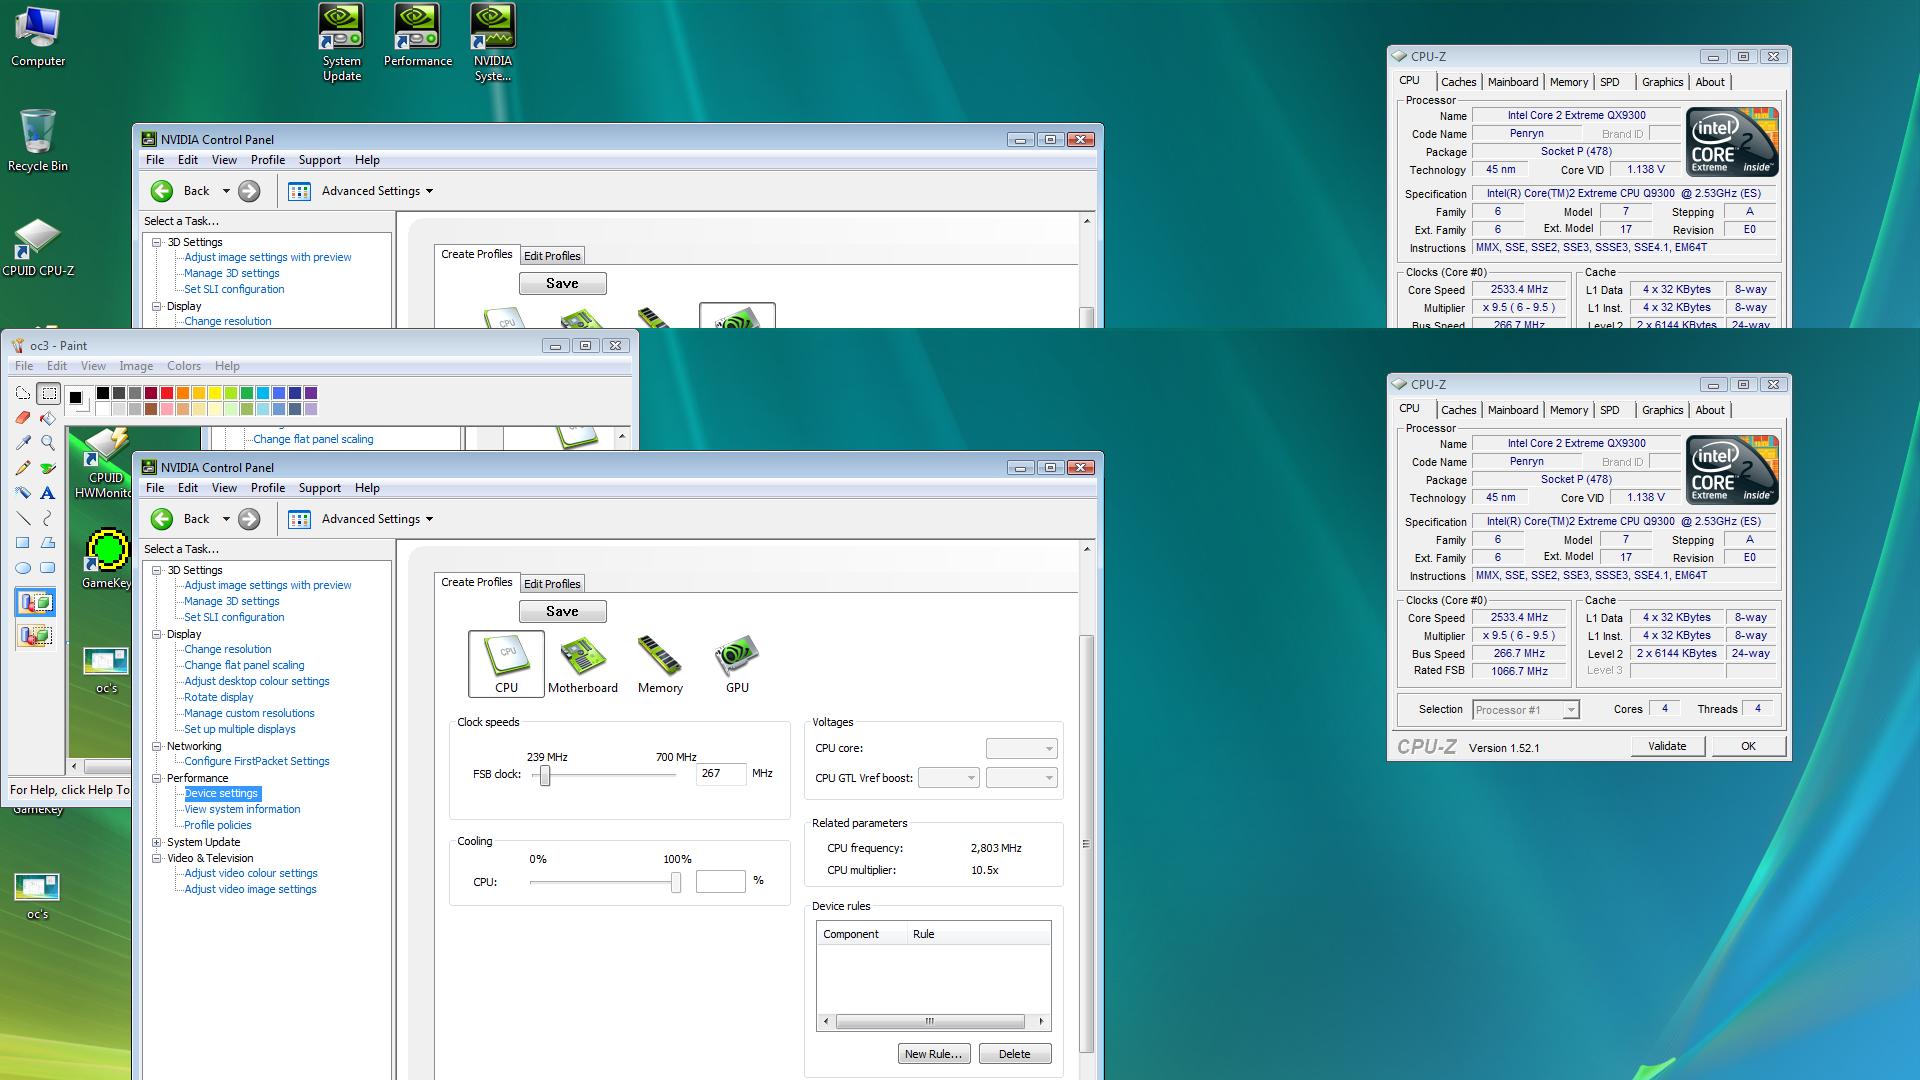Open Adjust video image settings link
Viewport: 1920px width, 1080px height.
[x=250, y=889]
